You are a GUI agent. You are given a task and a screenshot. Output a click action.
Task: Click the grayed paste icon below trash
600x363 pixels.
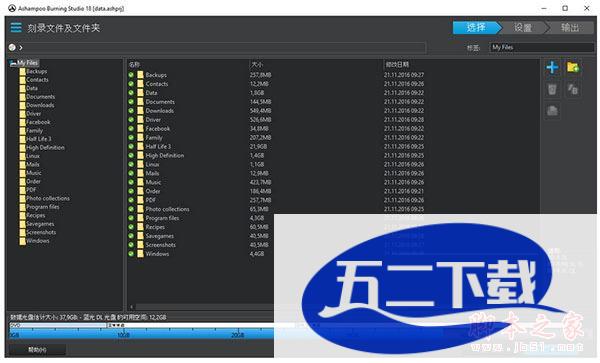pyautogui.click(x=552, y=111)
